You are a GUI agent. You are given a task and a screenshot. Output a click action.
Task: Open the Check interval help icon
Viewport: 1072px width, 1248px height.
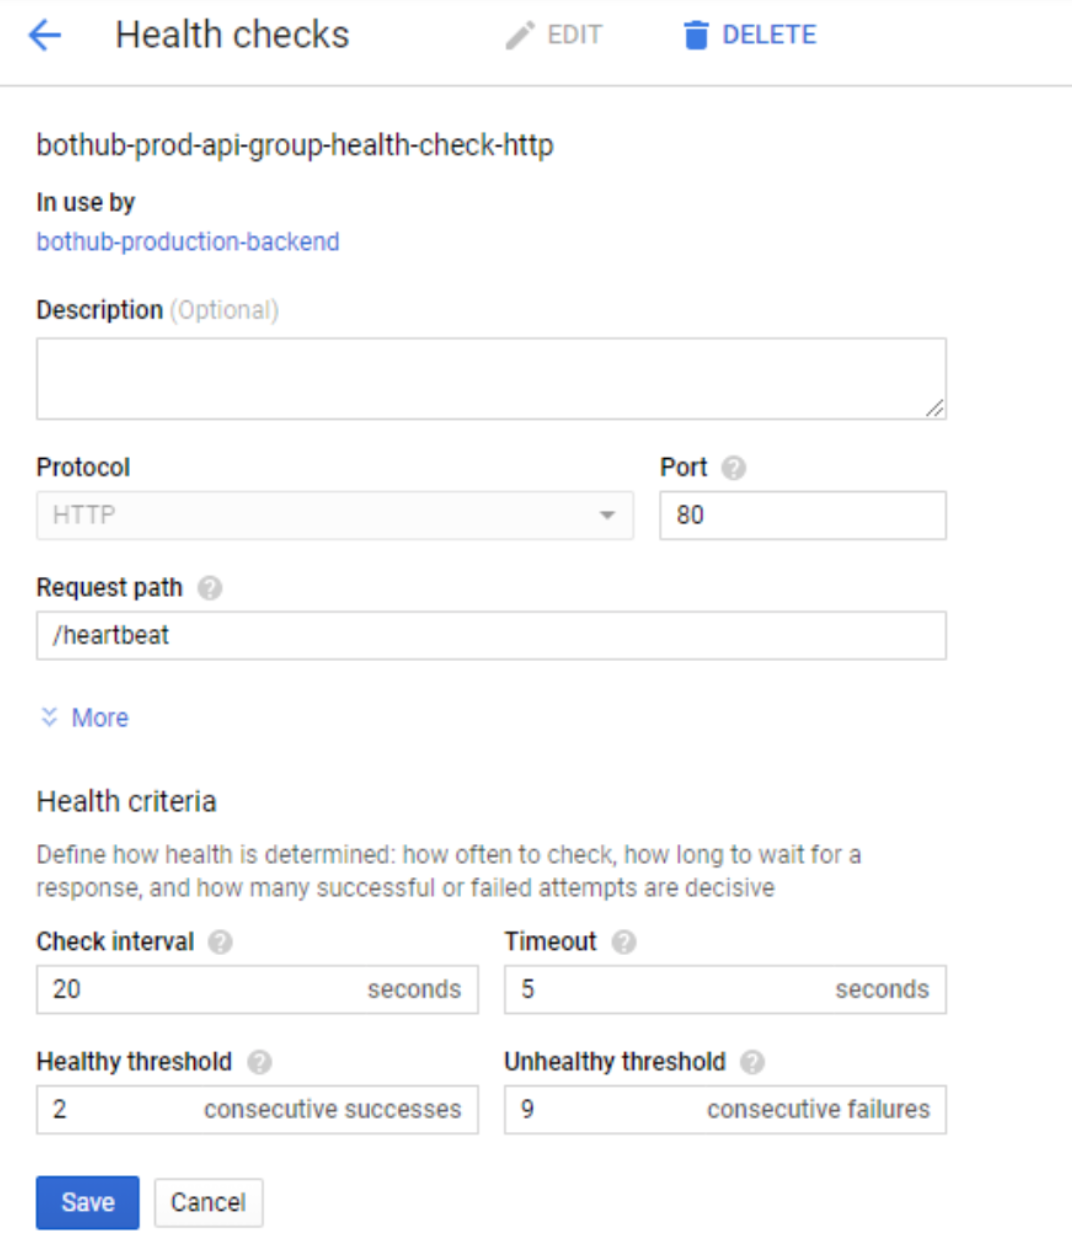[x=220, y=942]
